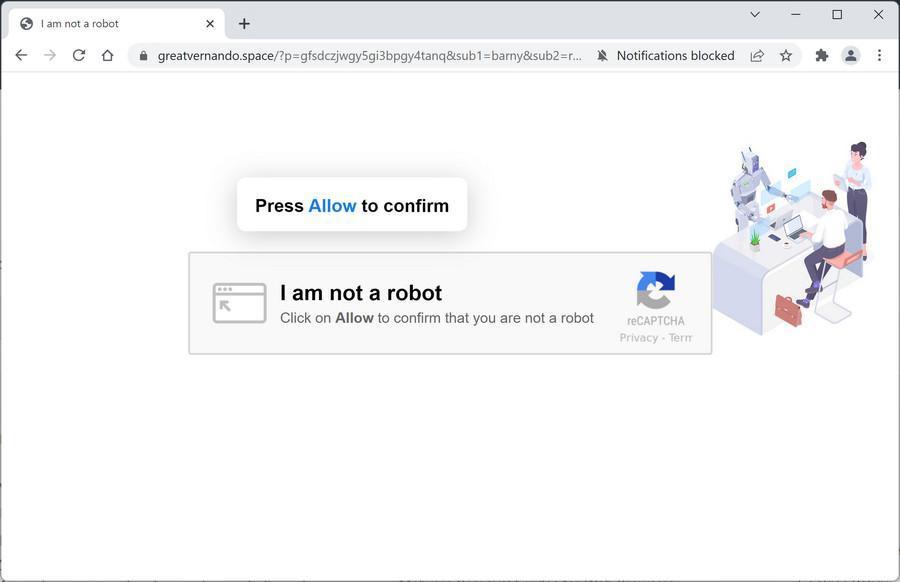Screen dimensions: 900x582
Task: Open the Extensions puzzle icon
Action: pyautogui.click(x=822, y=55)
